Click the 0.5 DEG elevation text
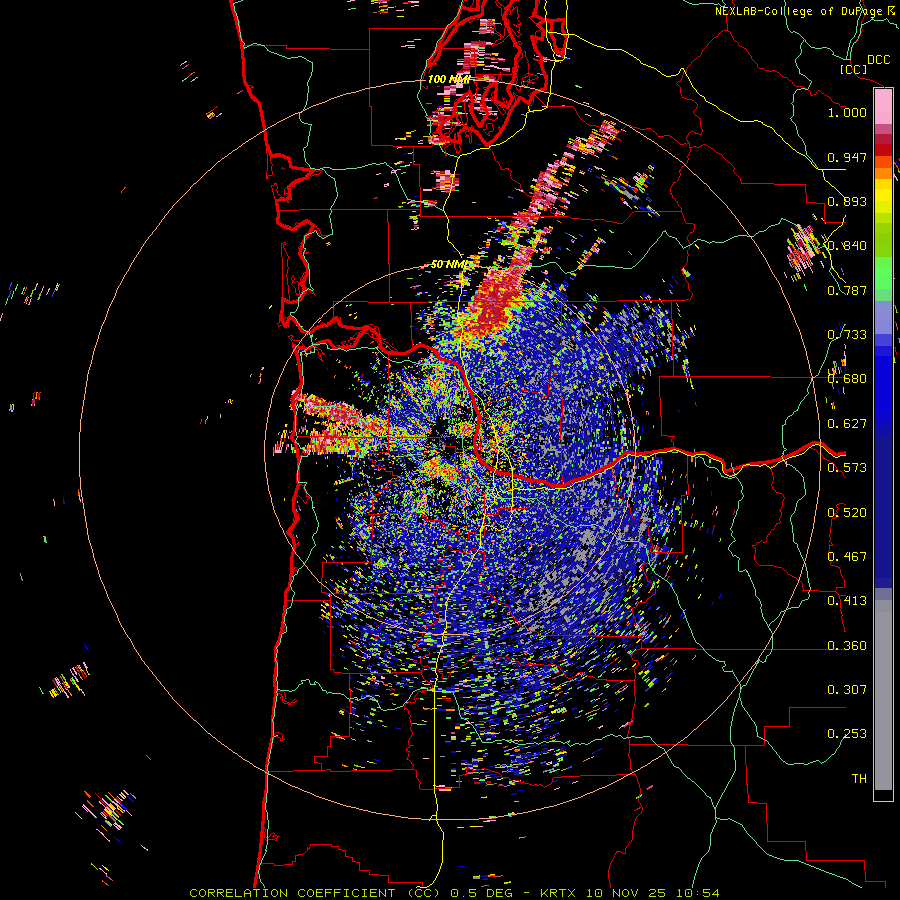The width and height of the screenshot is (900, 900). (483, 893)
